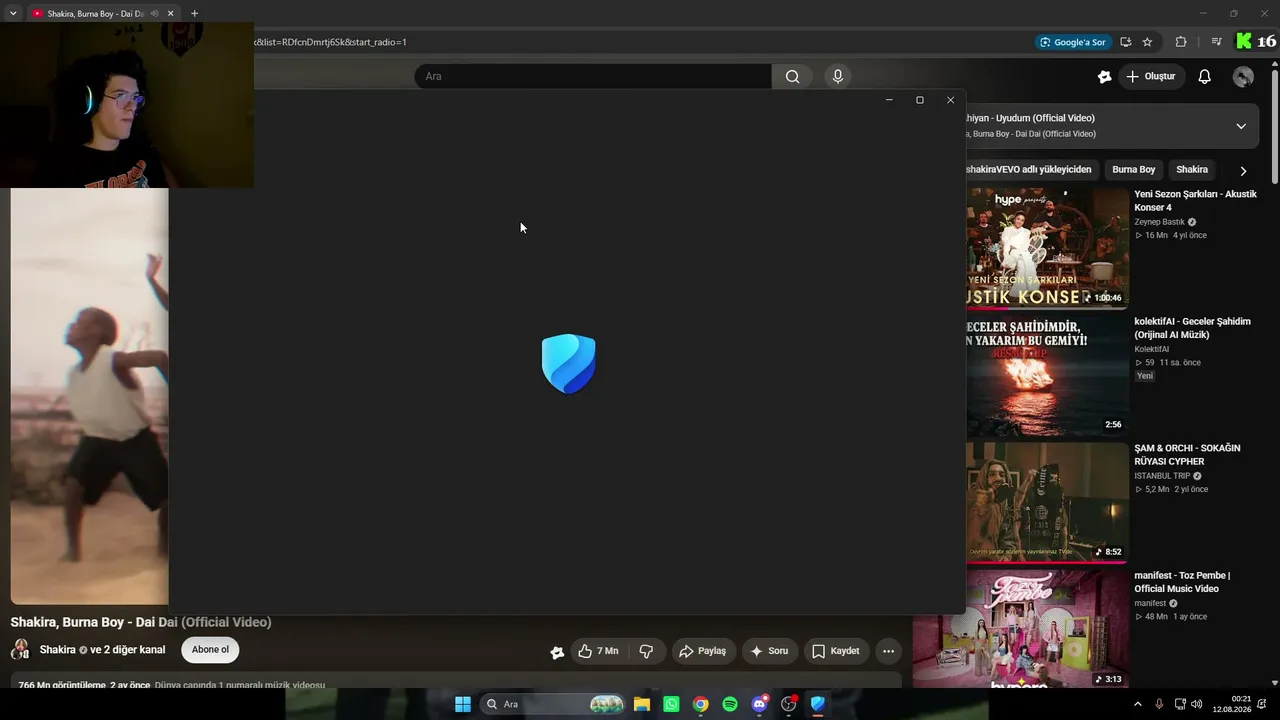Mute the Shakira tab via its speaker icon
1280x720 pixels.
point(154,14)
